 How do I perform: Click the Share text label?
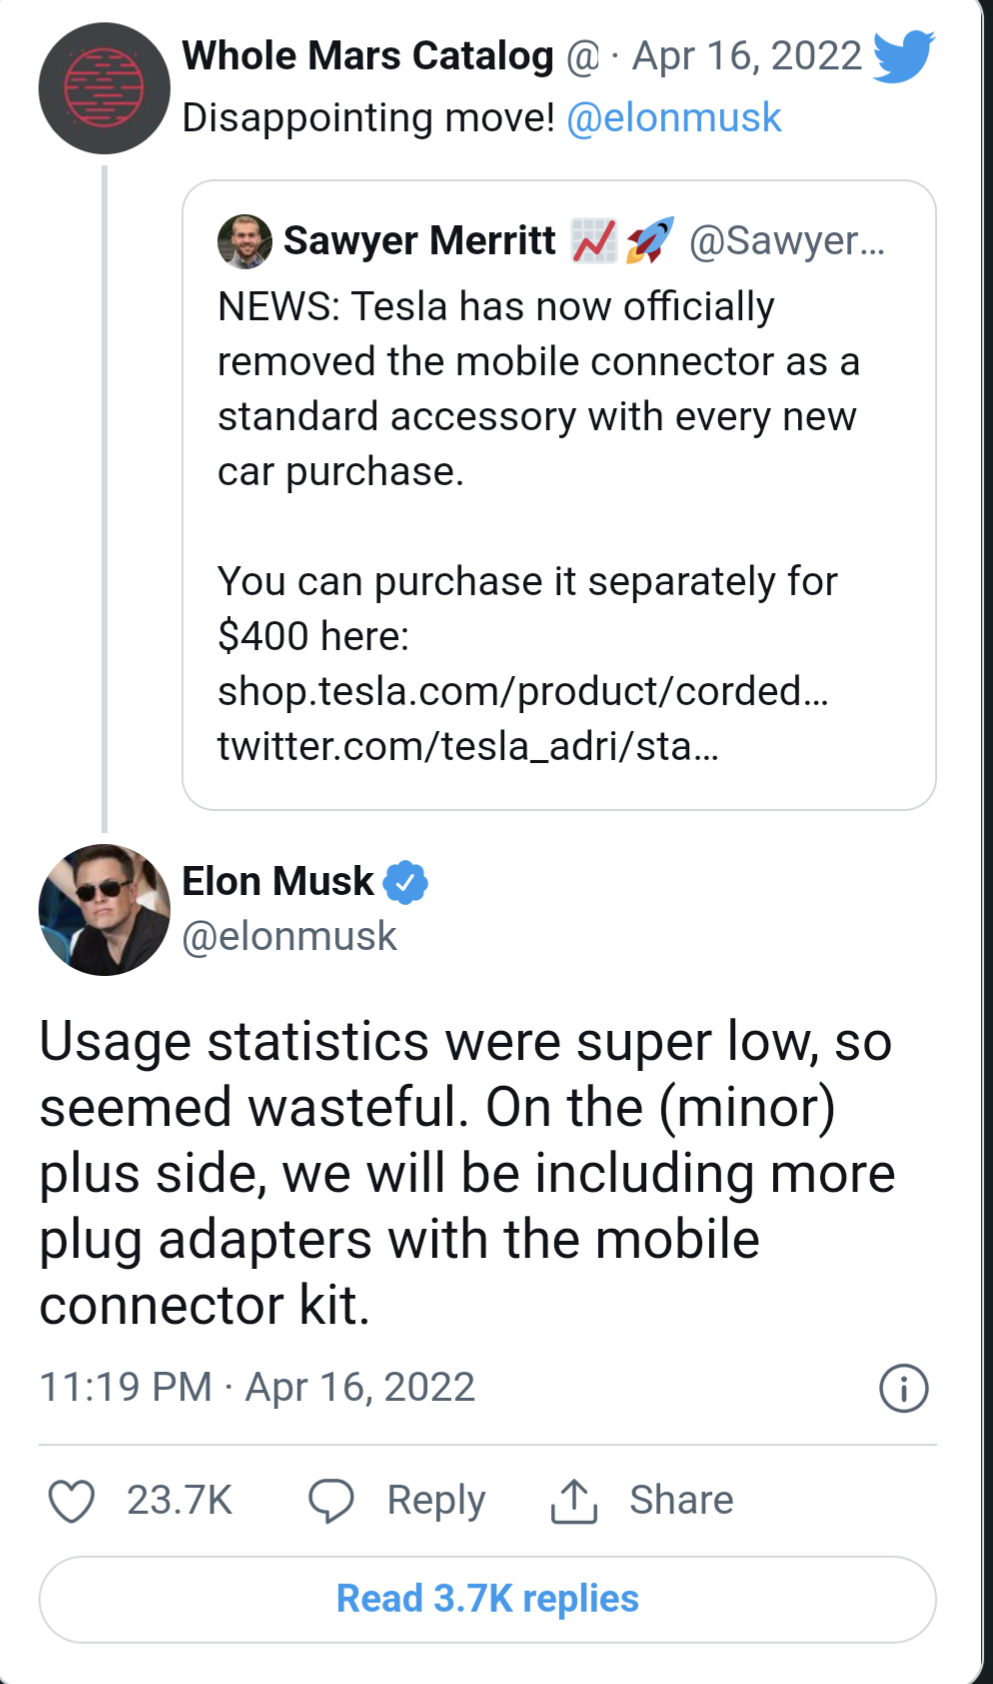[681, 1500]
